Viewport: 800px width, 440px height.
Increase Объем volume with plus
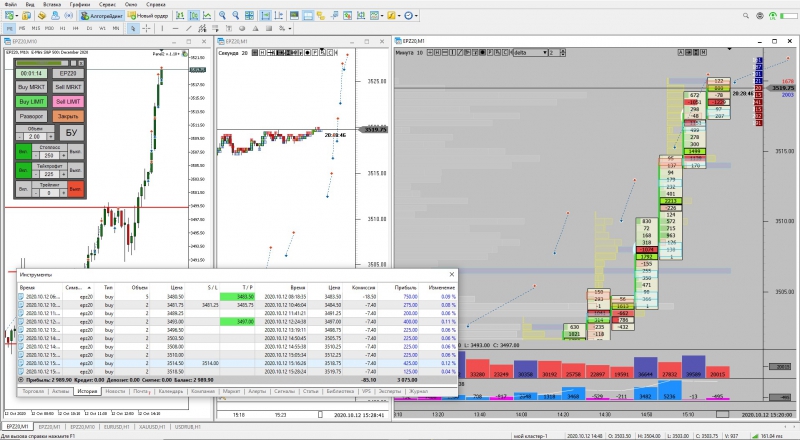[x=51, y=137]
